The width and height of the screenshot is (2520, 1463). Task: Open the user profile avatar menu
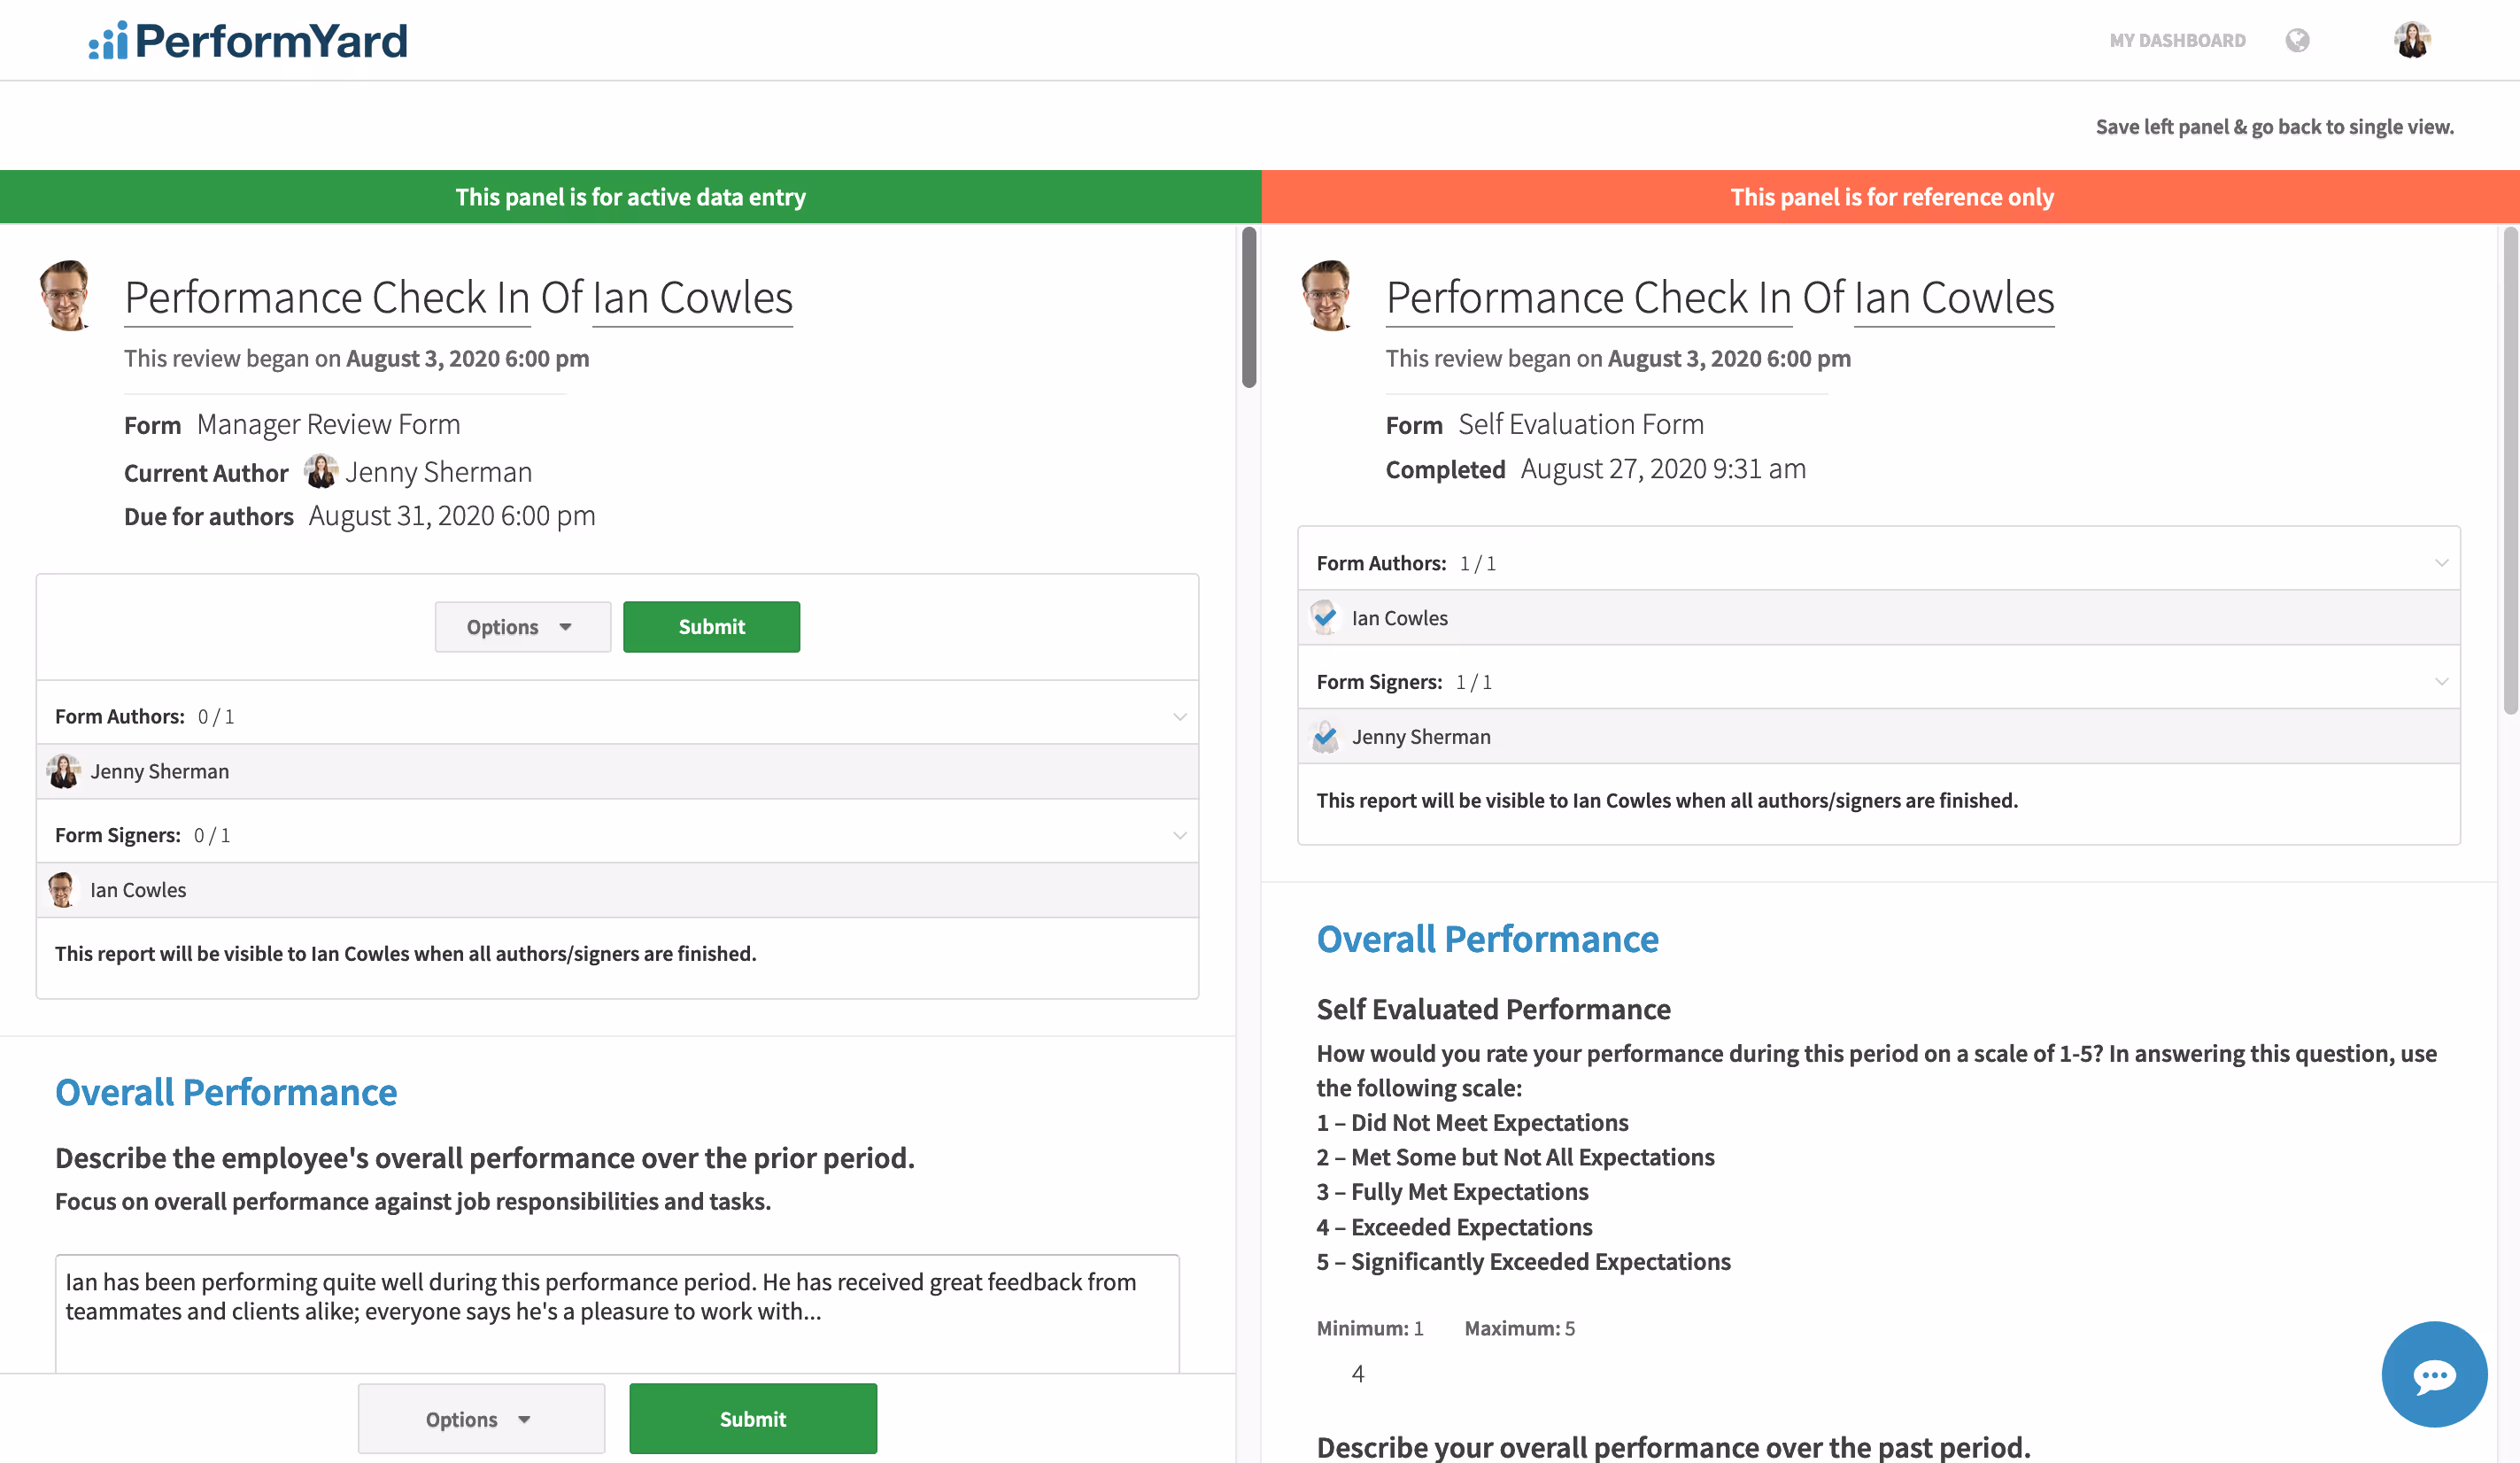tap(2411, 40)
